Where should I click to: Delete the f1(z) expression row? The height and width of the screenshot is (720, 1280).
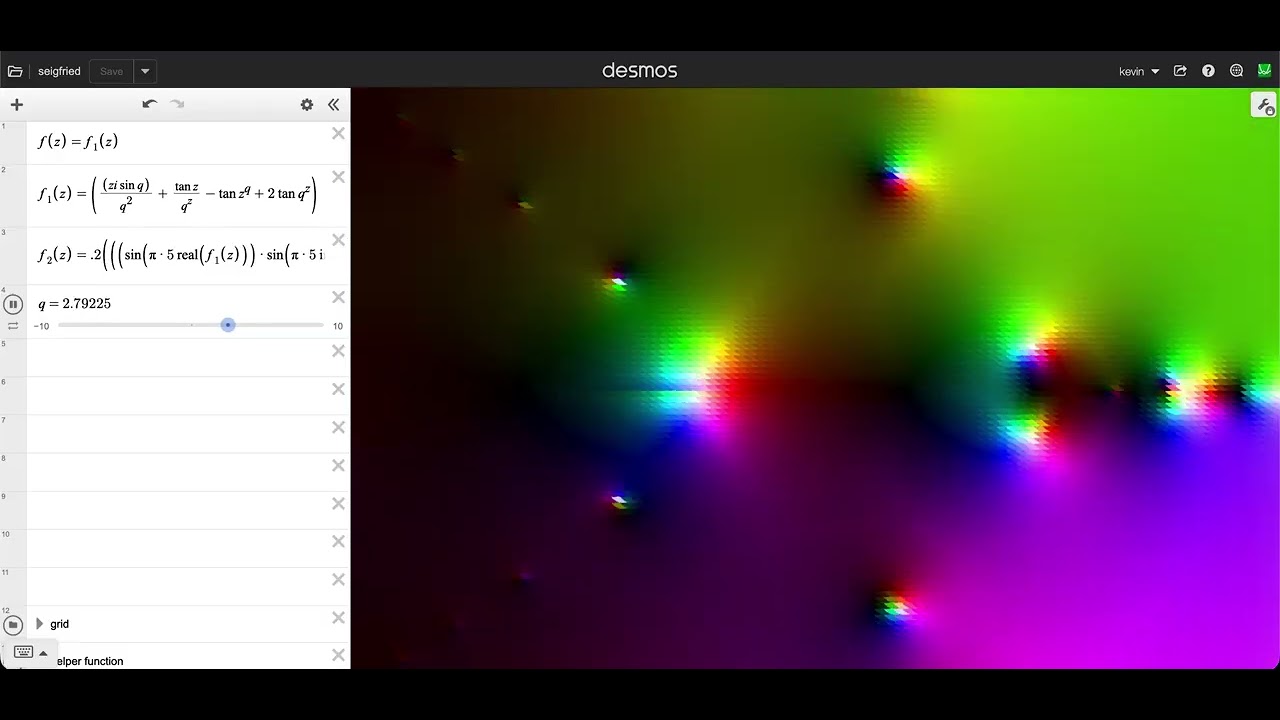pyautogui.click(x=338, y=177)
